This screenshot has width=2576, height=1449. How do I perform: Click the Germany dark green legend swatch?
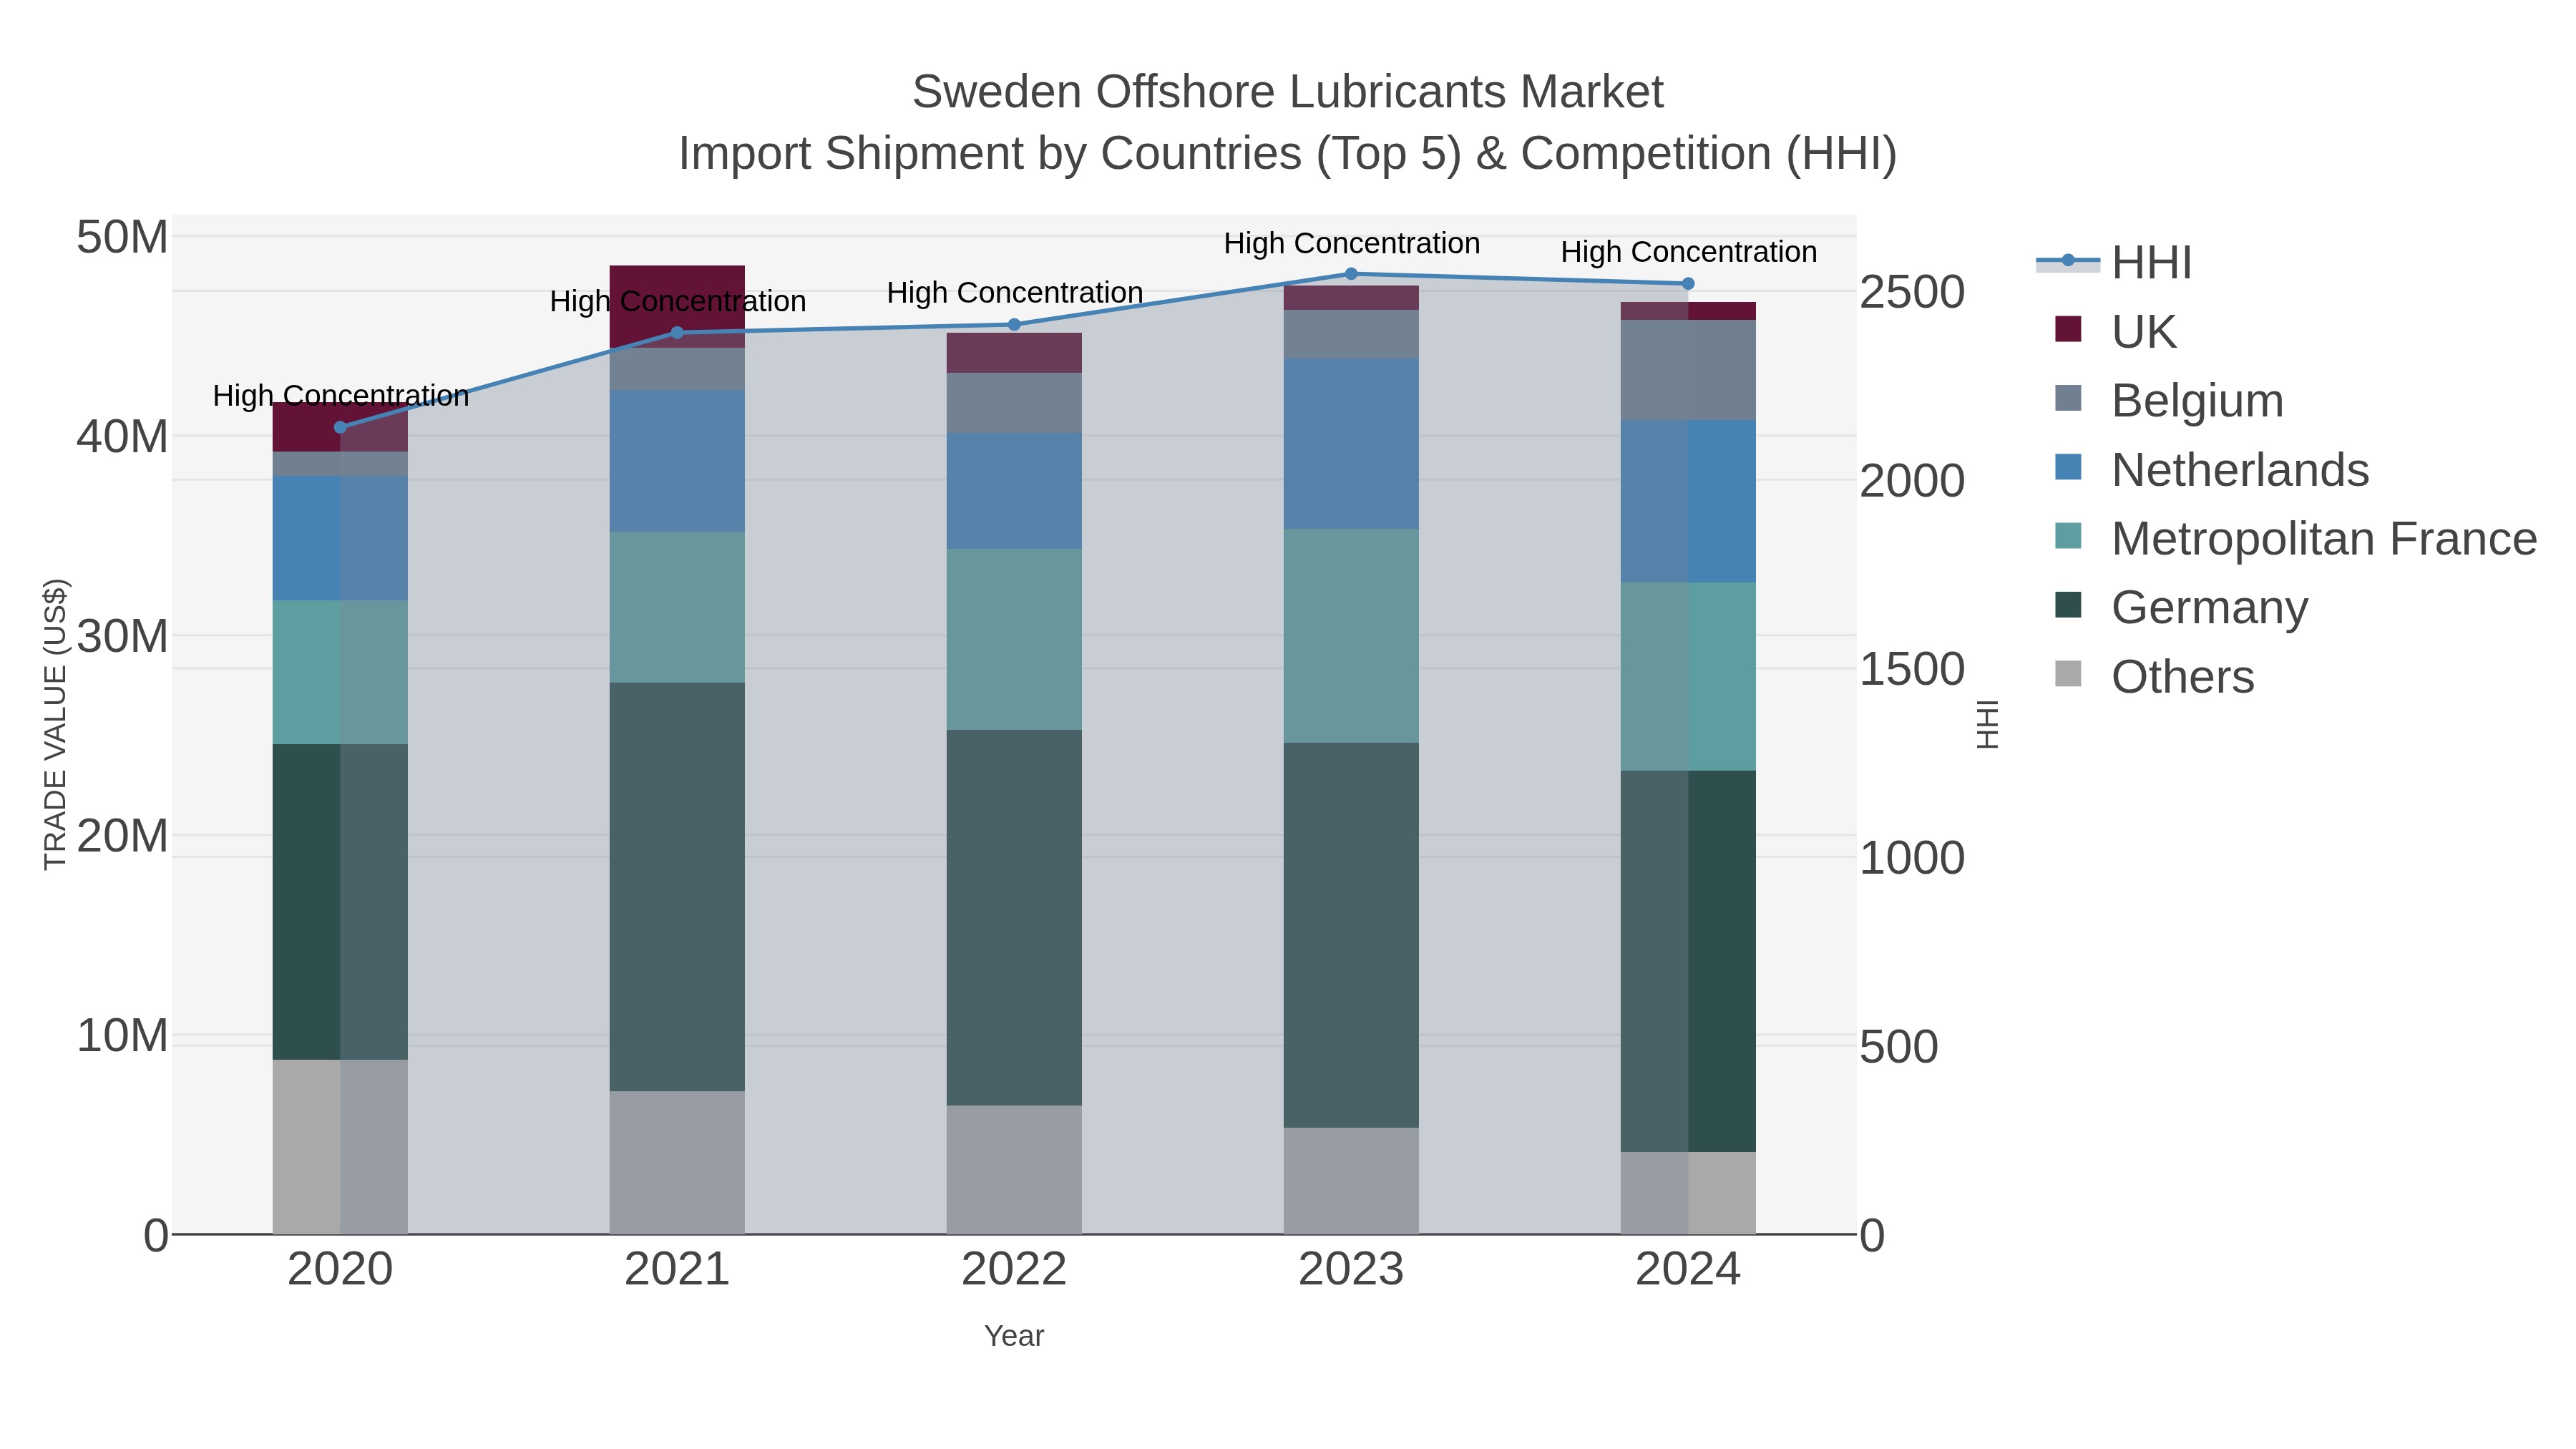[2068, 605]
